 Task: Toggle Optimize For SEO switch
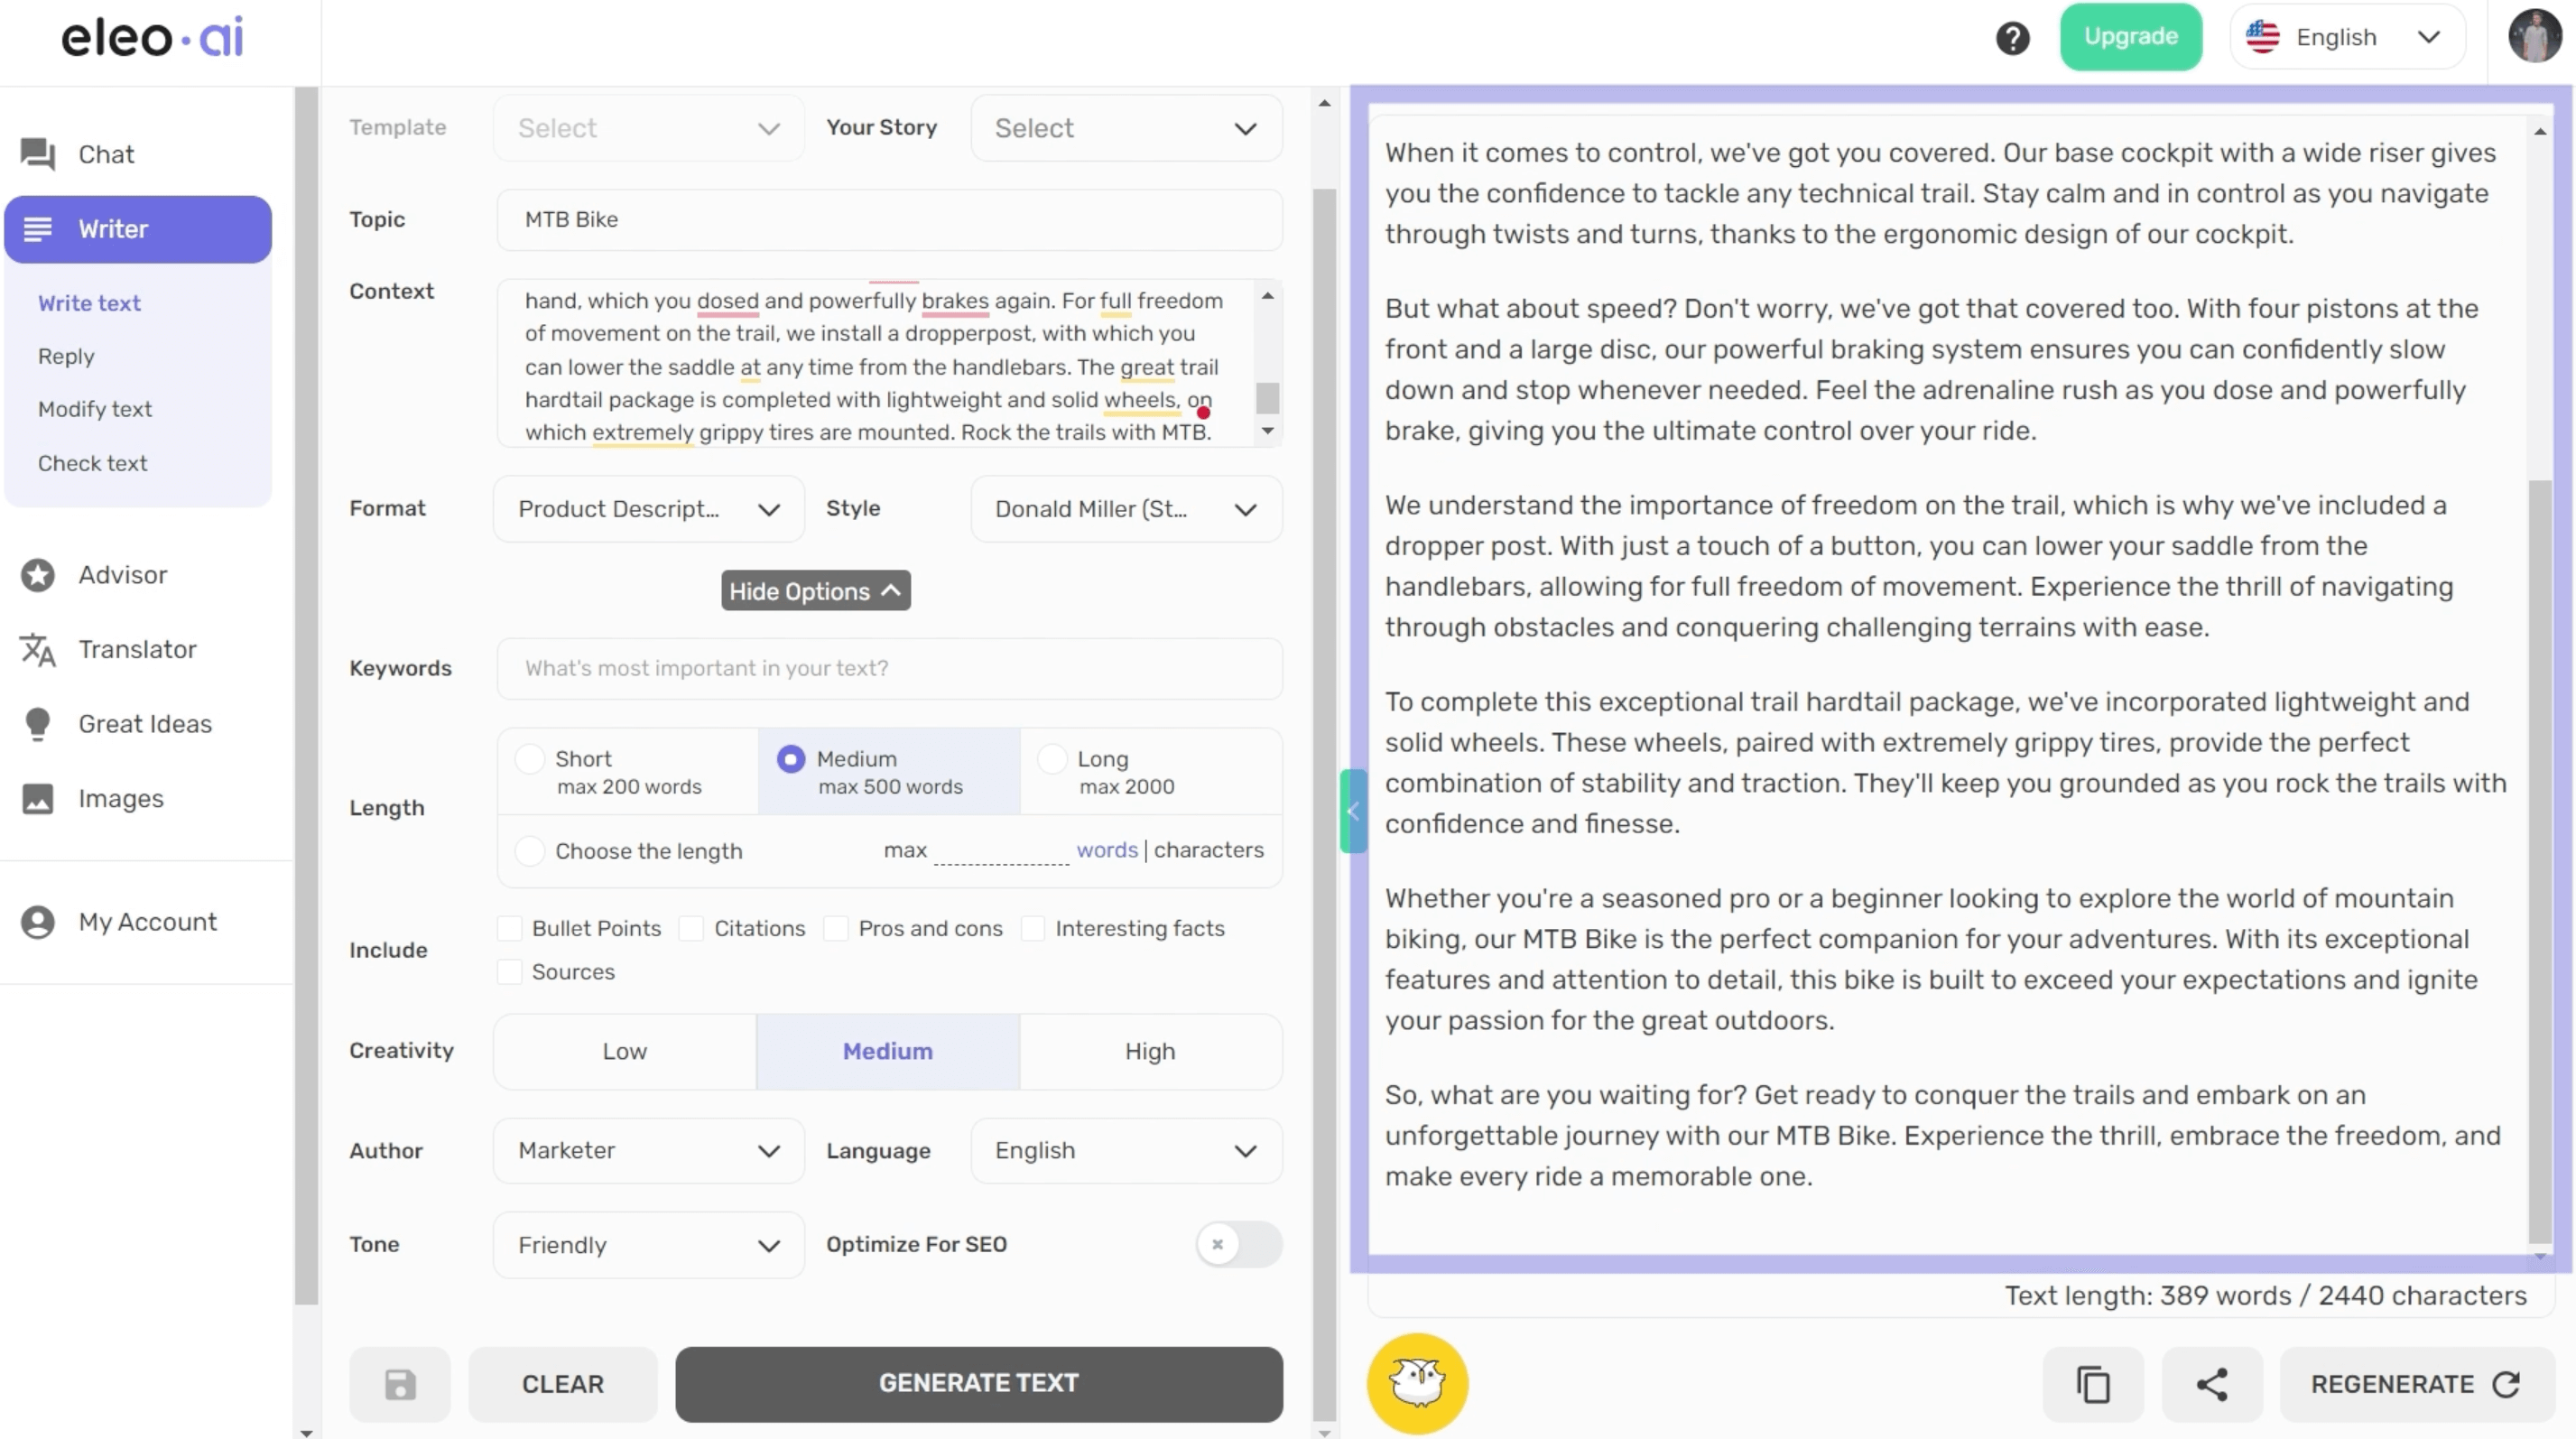(1238, 1244)
